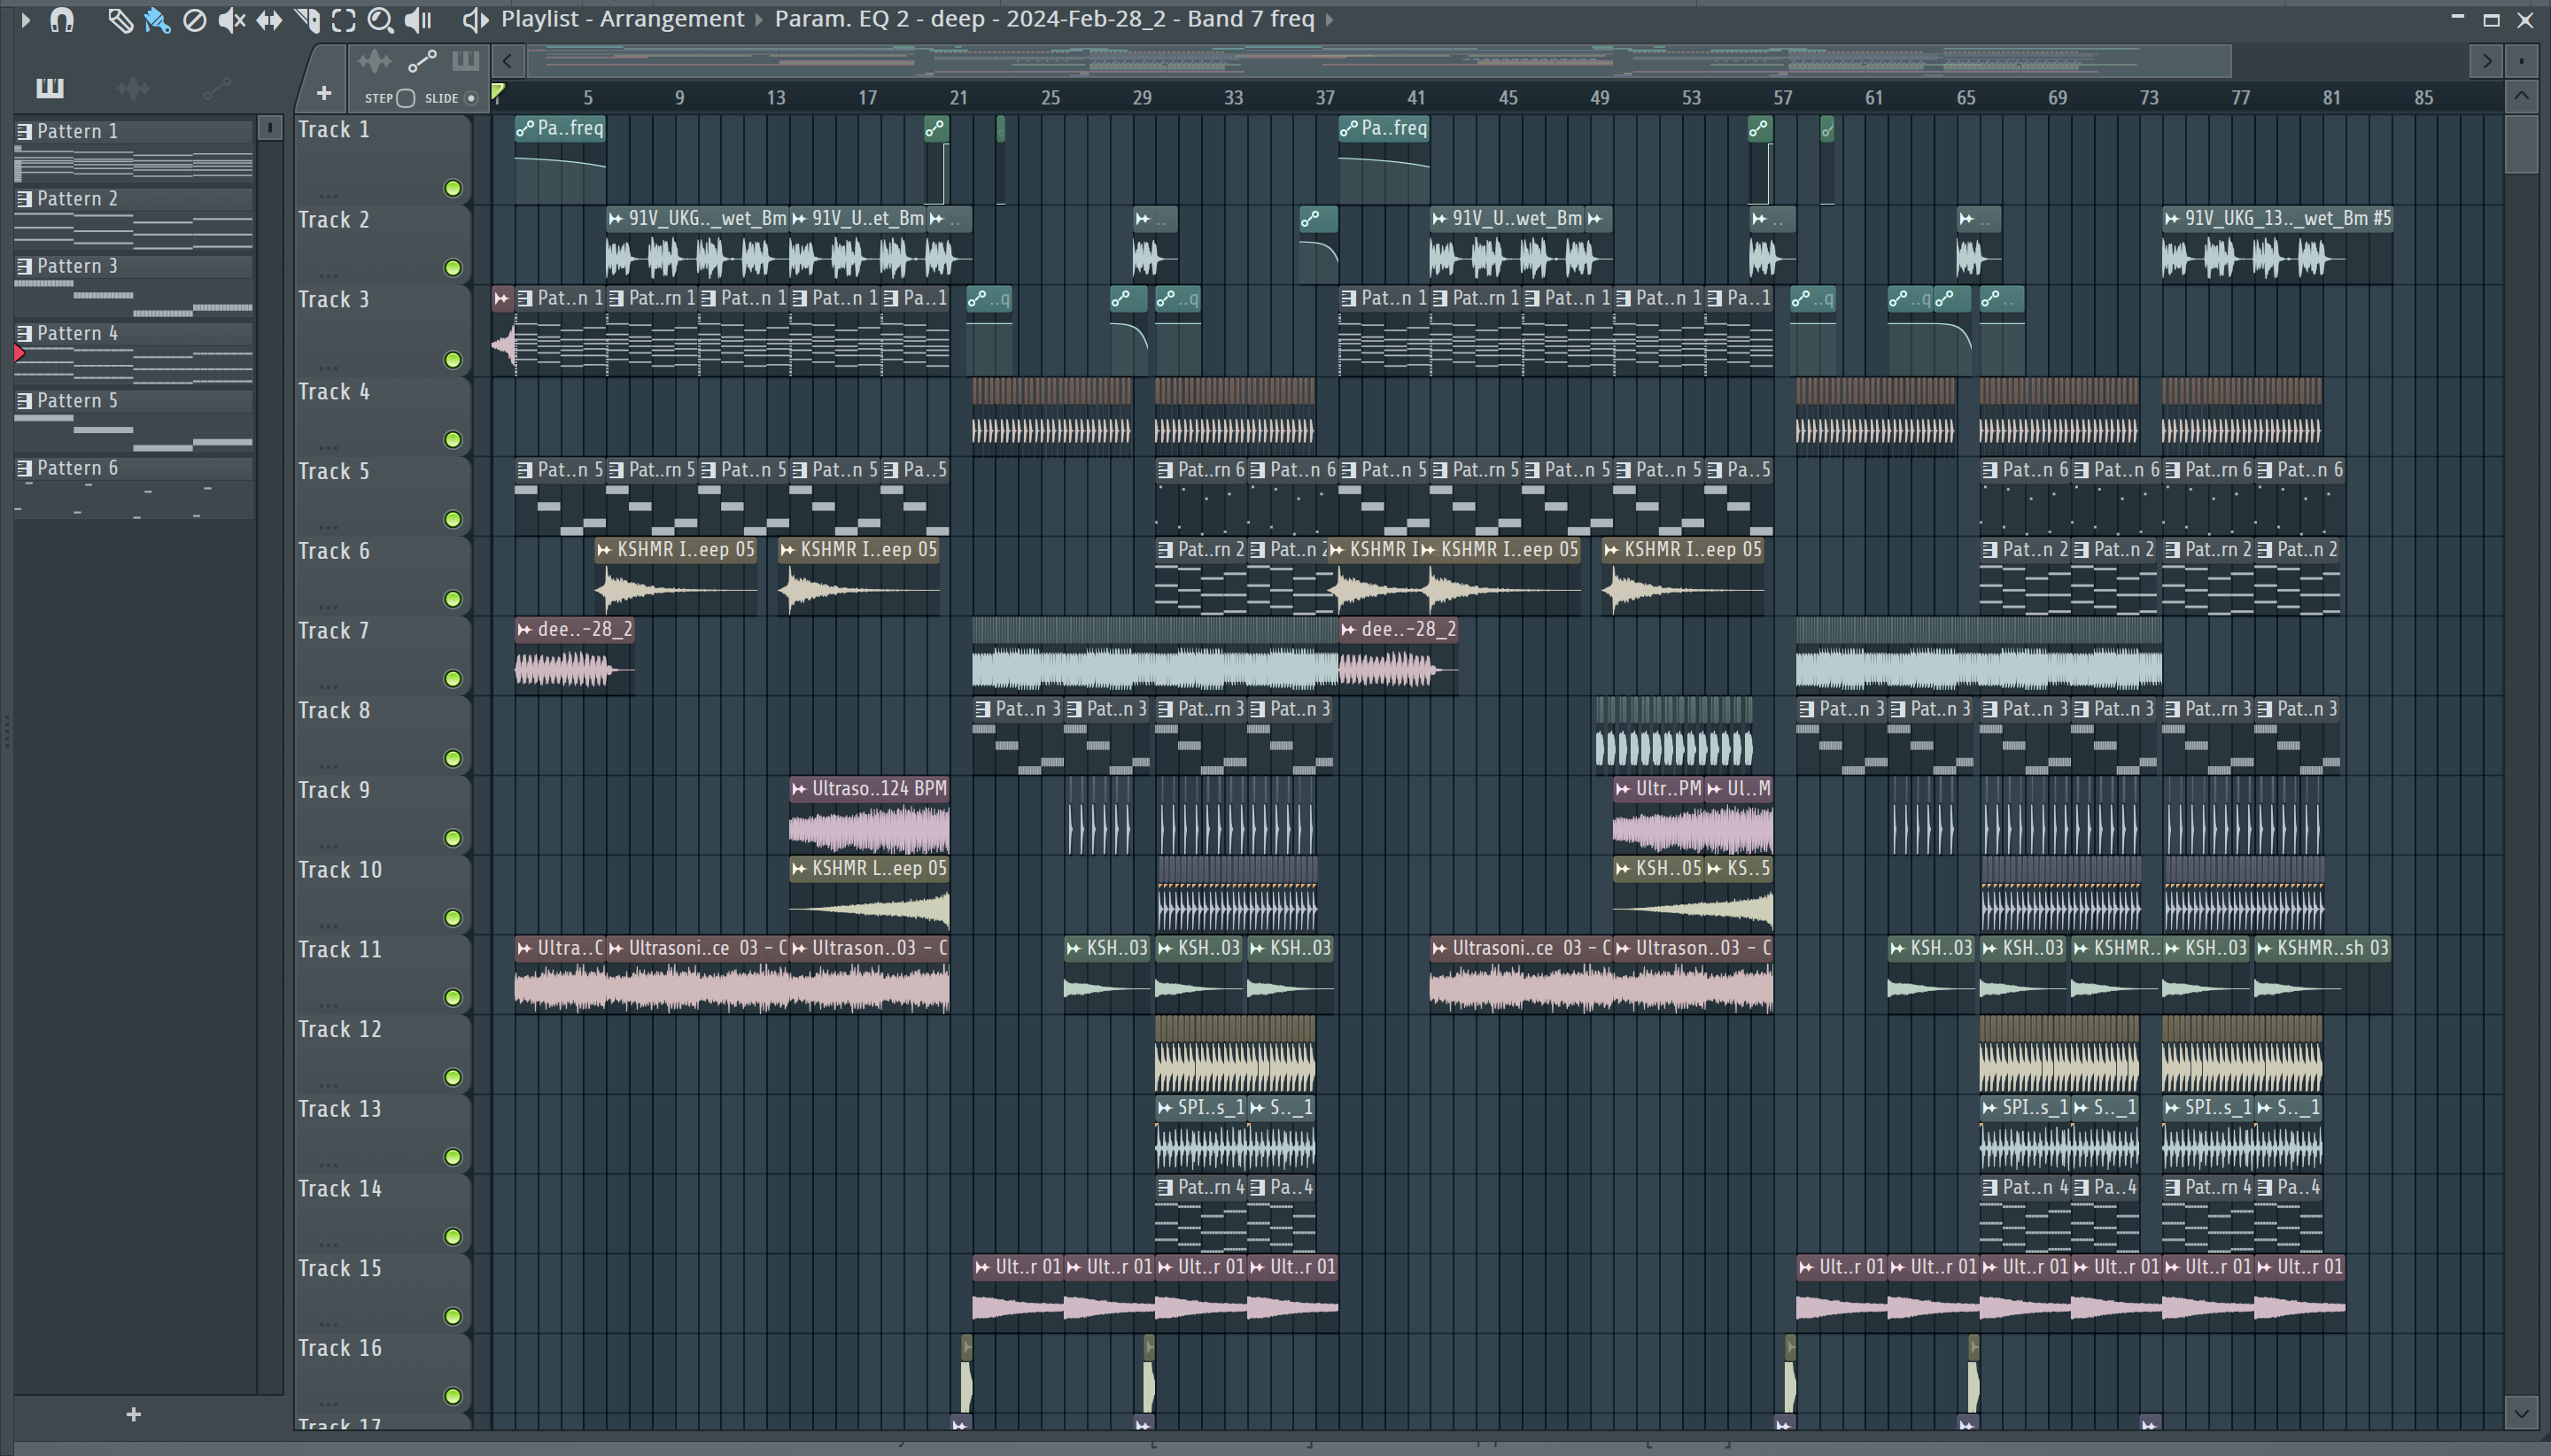The image size is (2551, 1456).
Task: Open the playlist options menu arrow
Action: point(26,19)
